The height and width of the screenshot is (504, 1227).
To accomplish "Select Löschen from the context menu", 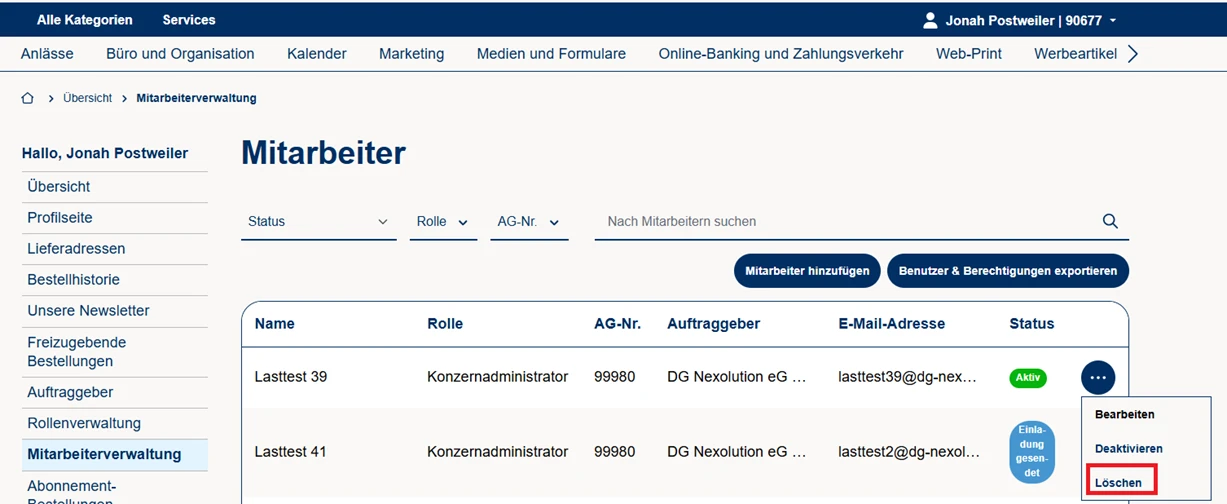I will point(1118,482).
